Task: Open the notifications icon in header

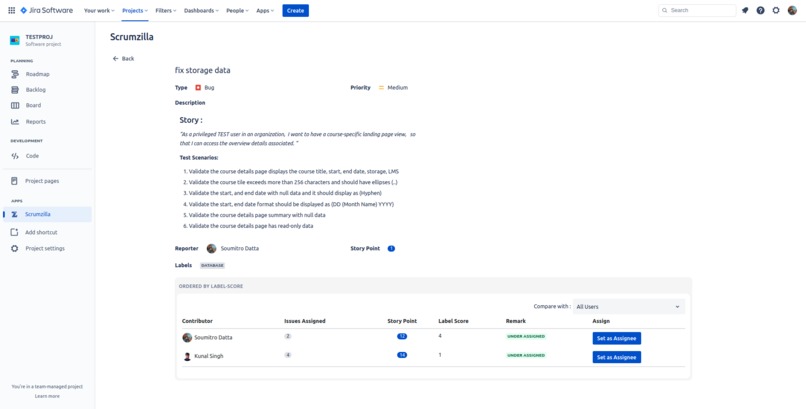Action: 745,10
